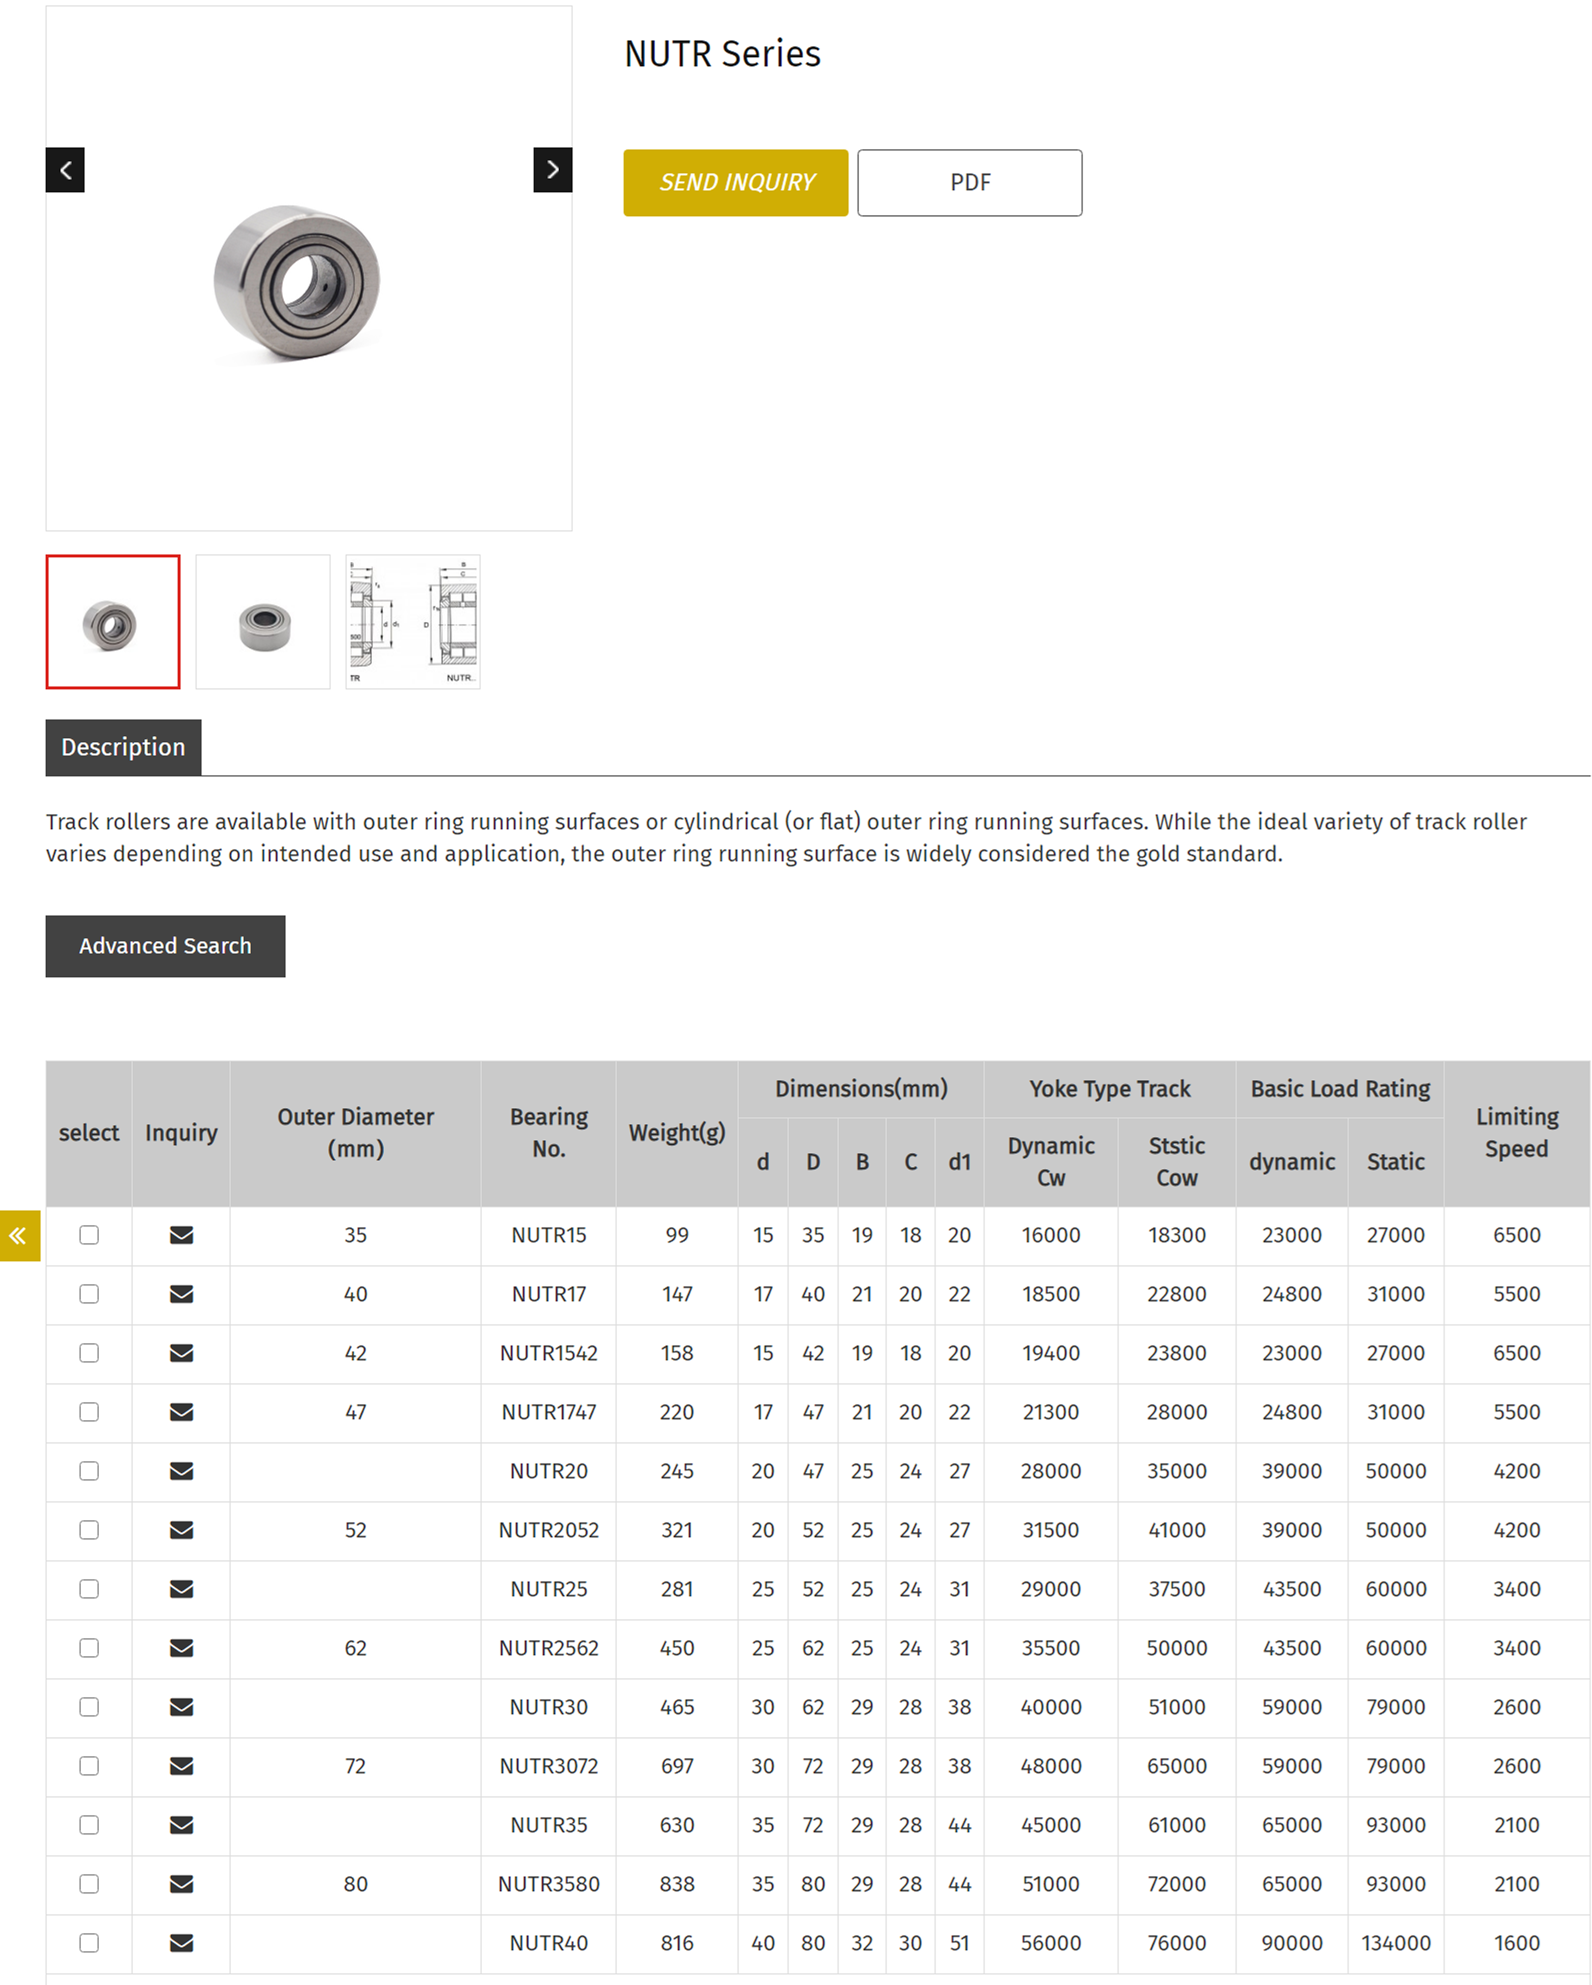1592x1985 pixels.
Task: Switch to the Description tab
Action: point(123,747)
